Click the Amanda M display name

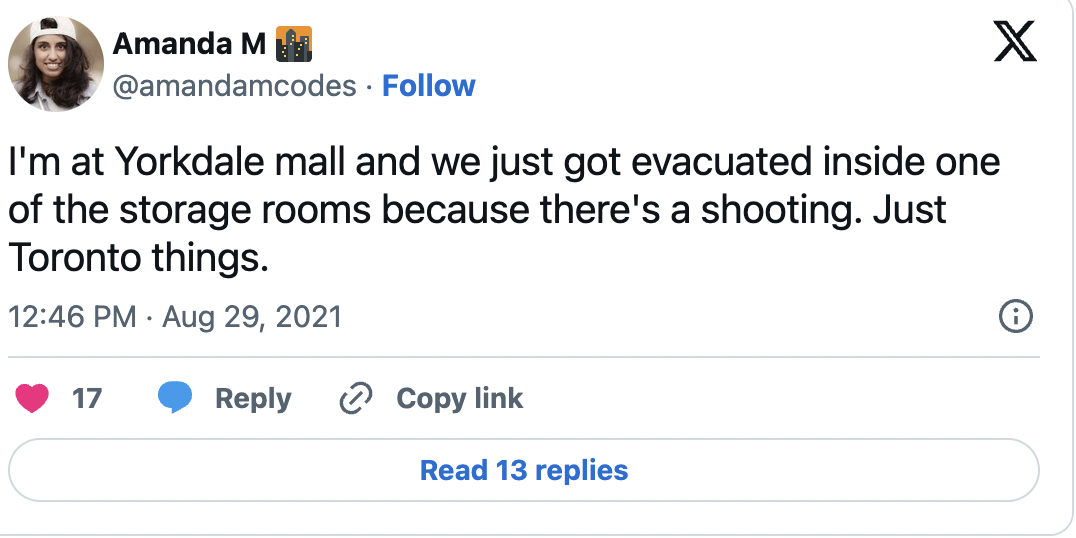click(189, 44)
